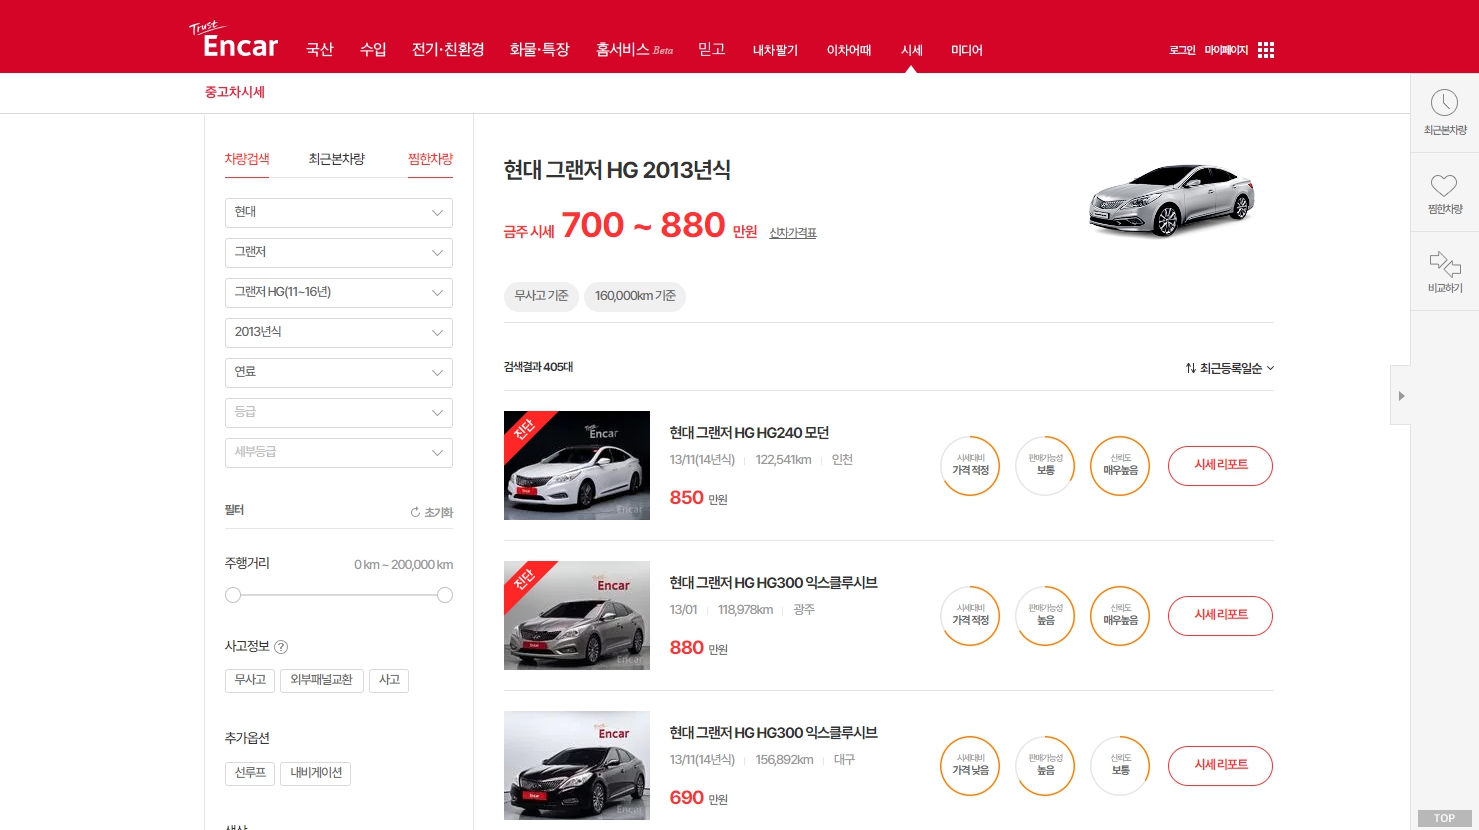The height and width of the screenshot is (830, 1479).
Task: Open the 등급 grade dropdown
Action: pyautogui.click(x=339, y=413)
